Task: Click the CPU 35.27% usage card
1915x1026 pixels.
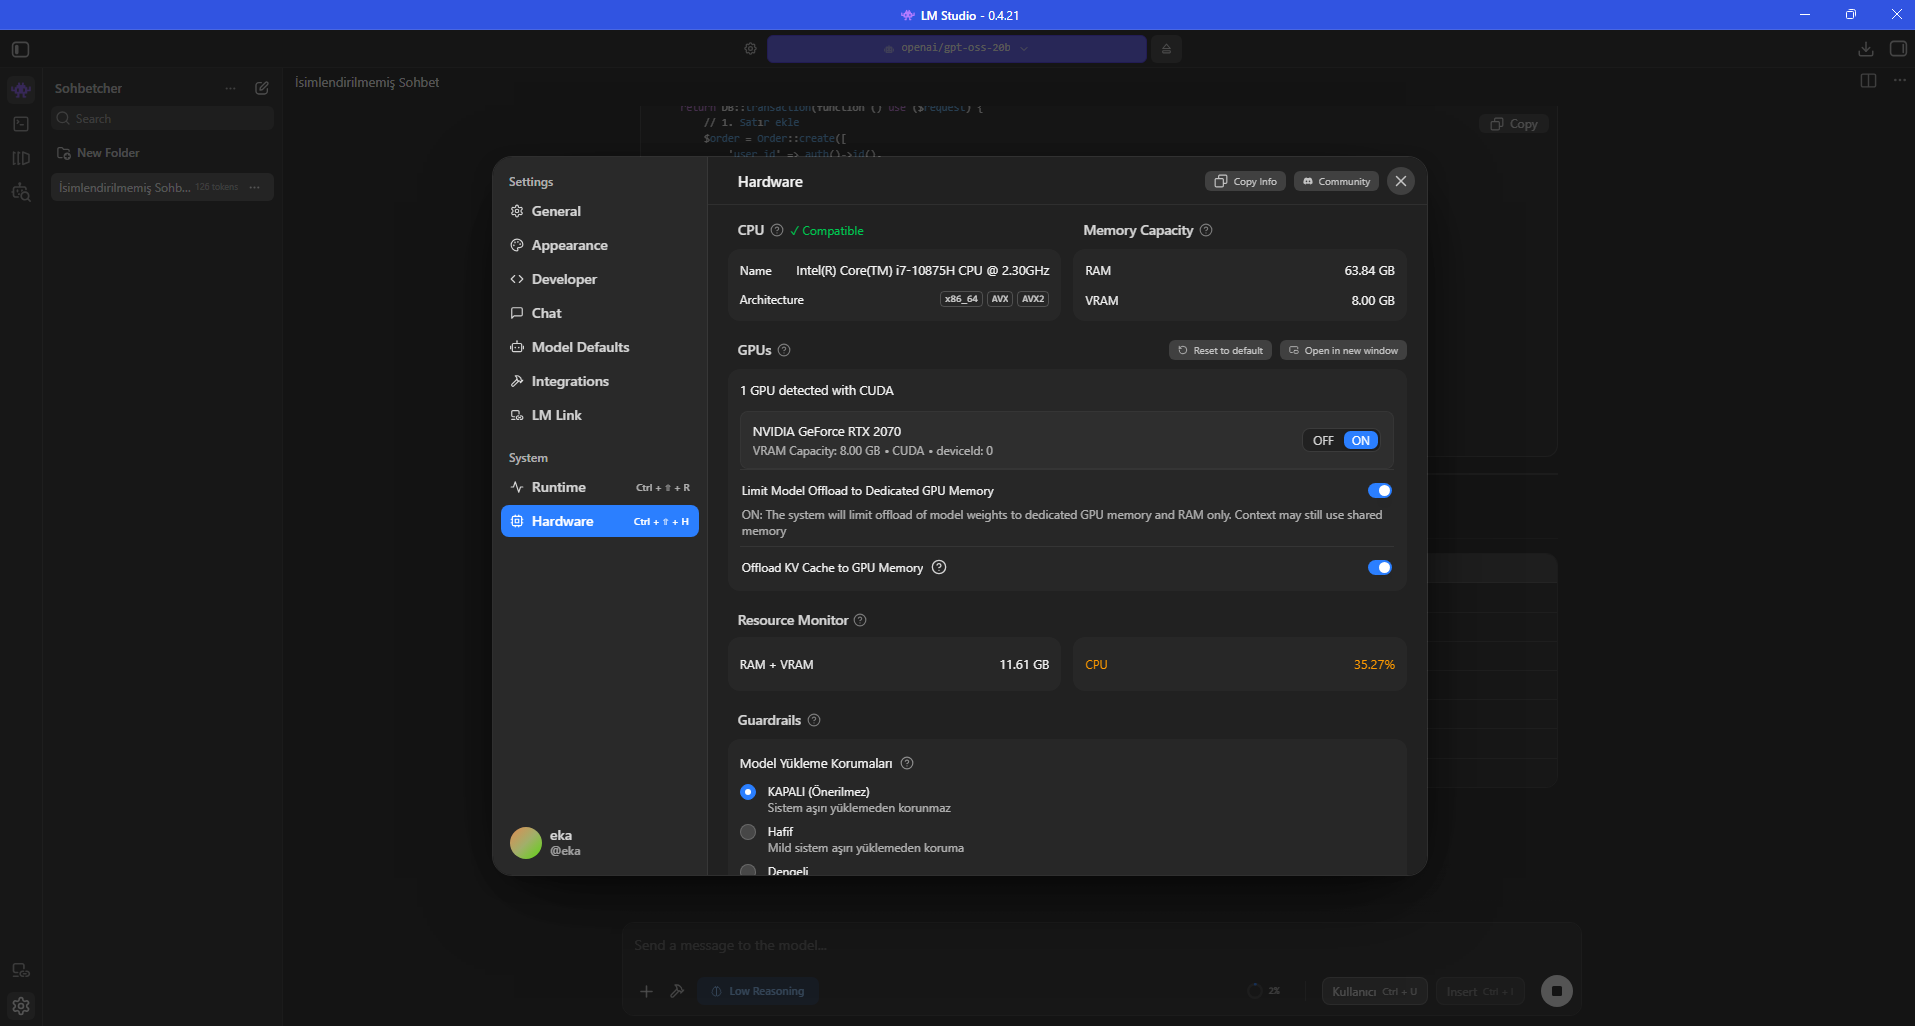Action: (1240, 664)
